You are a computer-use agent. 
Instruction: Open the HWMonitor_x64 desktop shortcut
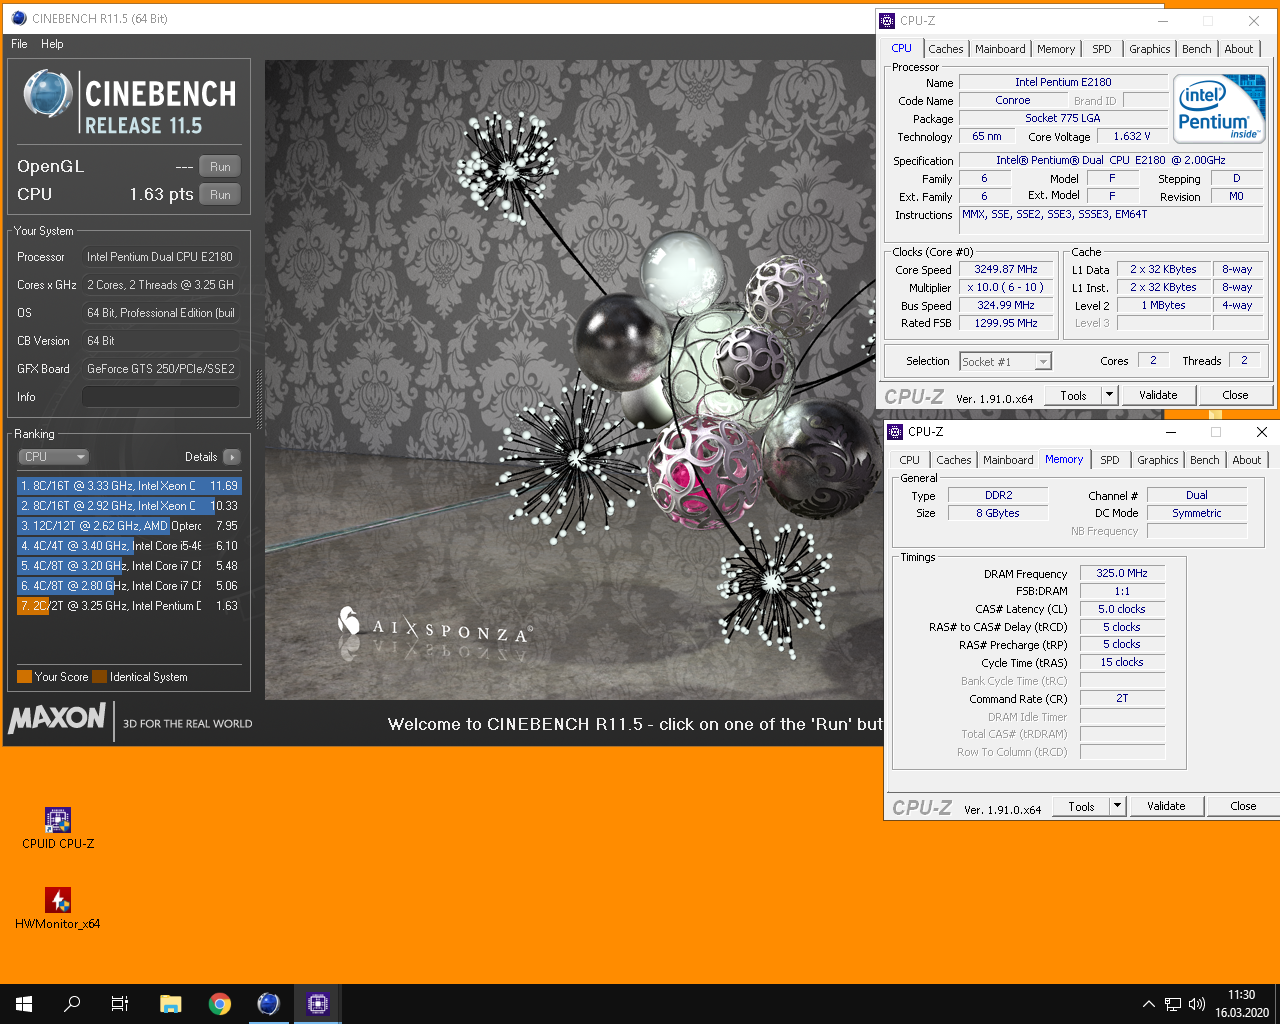(58, 908)
